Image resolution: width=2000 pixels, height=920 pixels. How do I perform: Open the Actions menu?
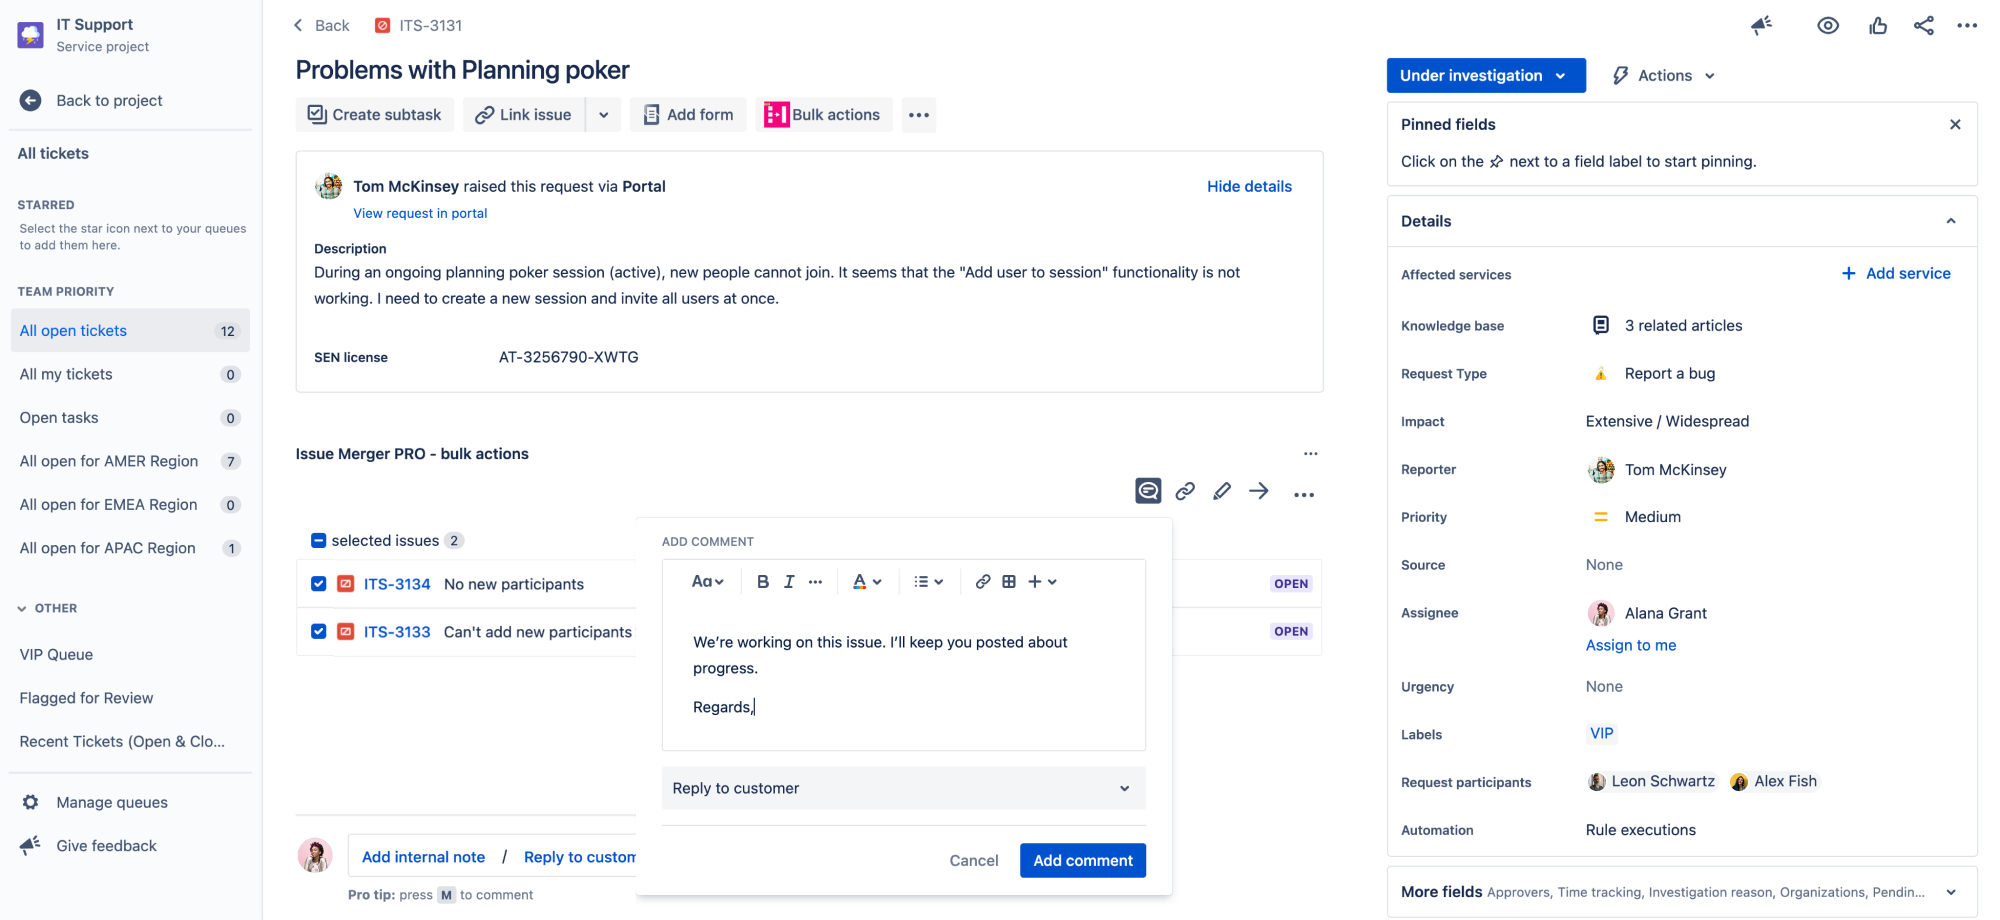click(x=1662, y=75)
